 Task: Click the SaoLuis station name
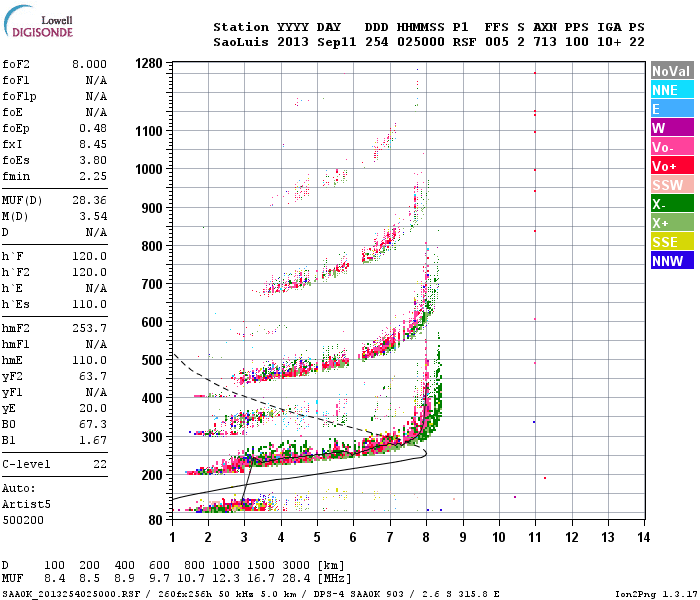241,42
